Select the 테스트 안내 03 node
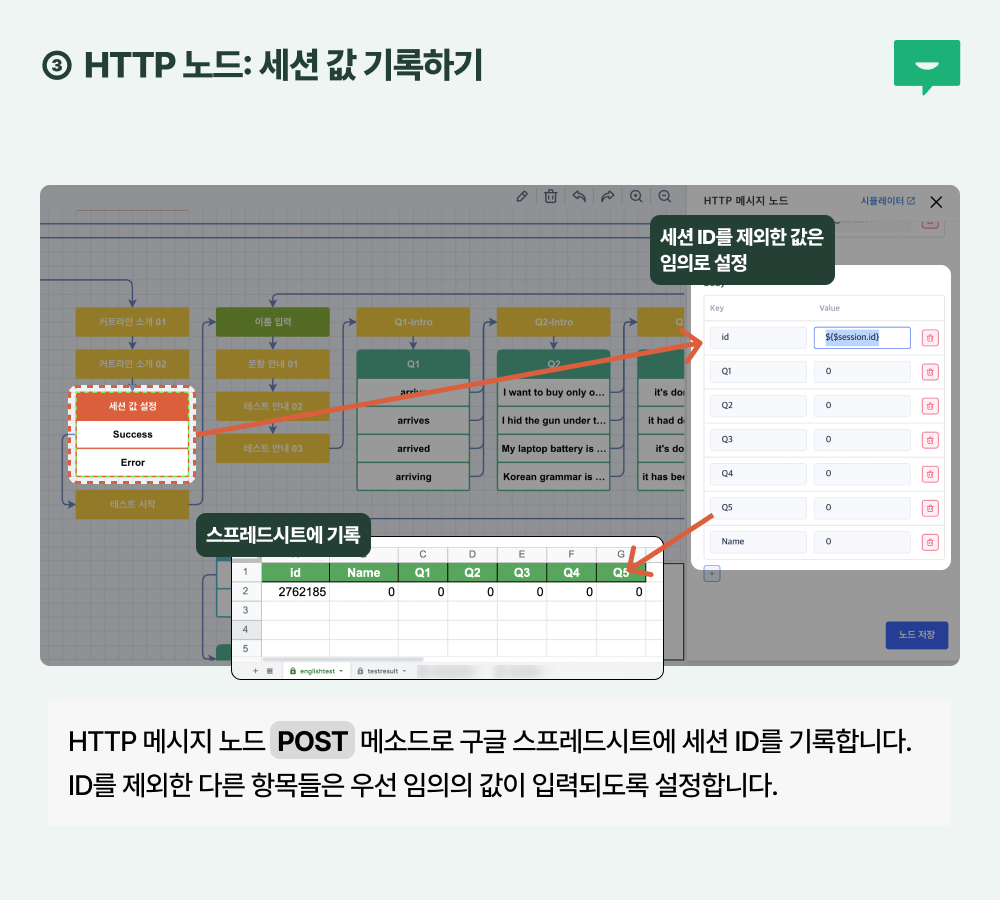 coord(273,448)
